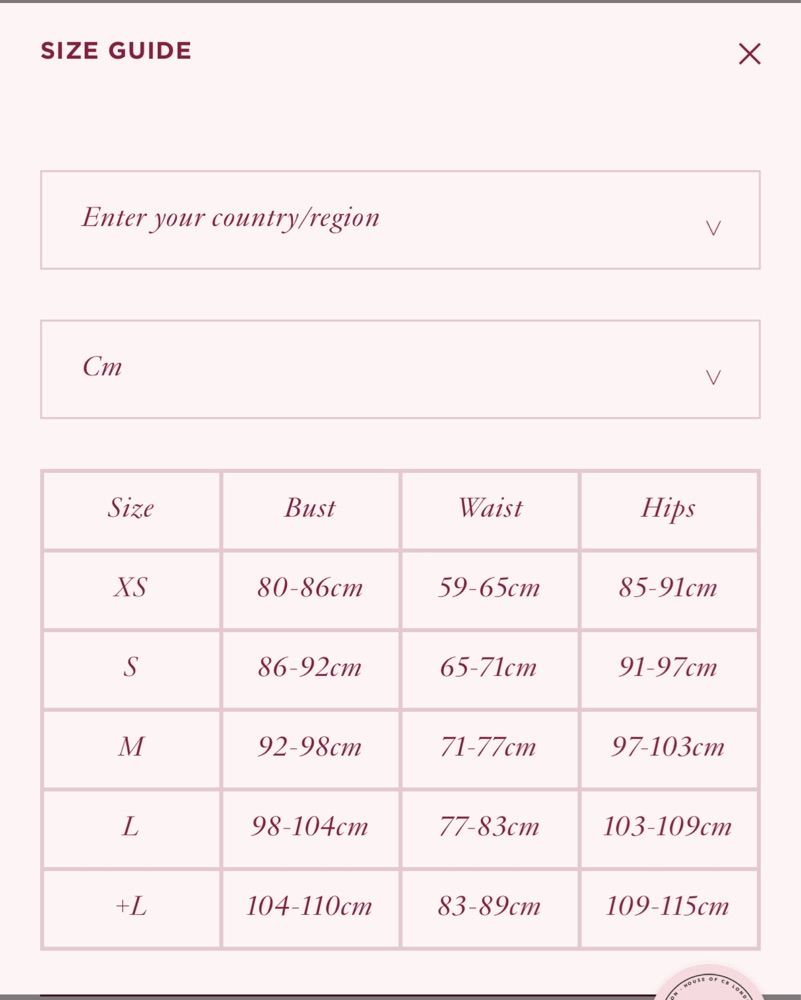The height and width of the screenshot is (1000, 801).
Task: Select the 71-77cm waist cell
Action: tap(489, 748)
